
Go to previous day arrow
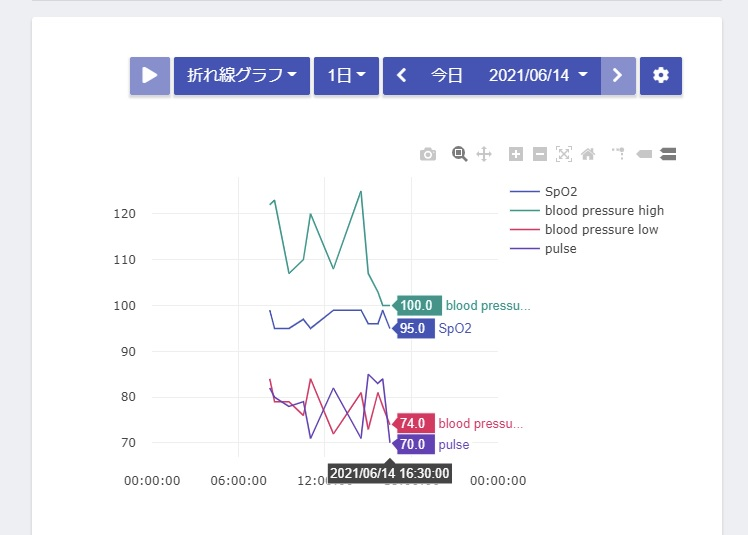click(x=402, y=75)
